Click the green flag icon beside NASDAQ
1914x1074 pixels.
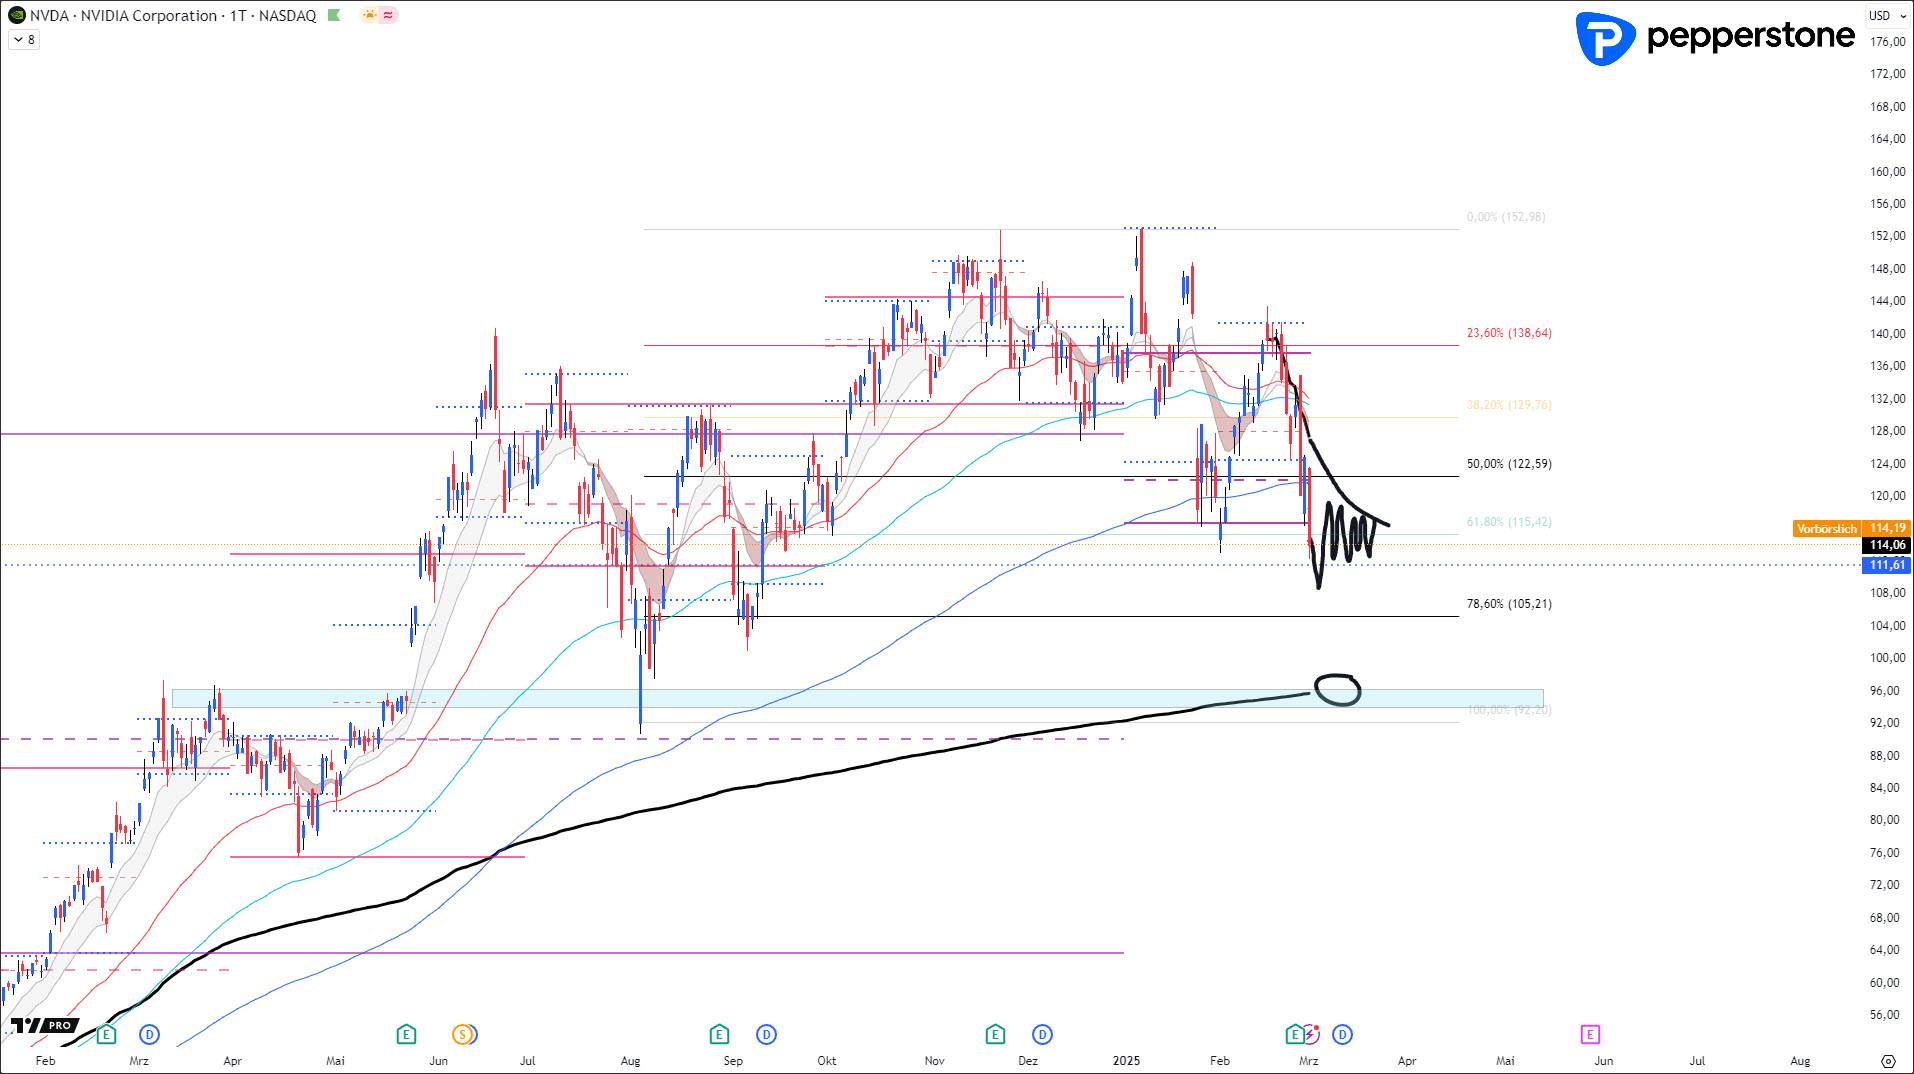(x=334, y=15)
